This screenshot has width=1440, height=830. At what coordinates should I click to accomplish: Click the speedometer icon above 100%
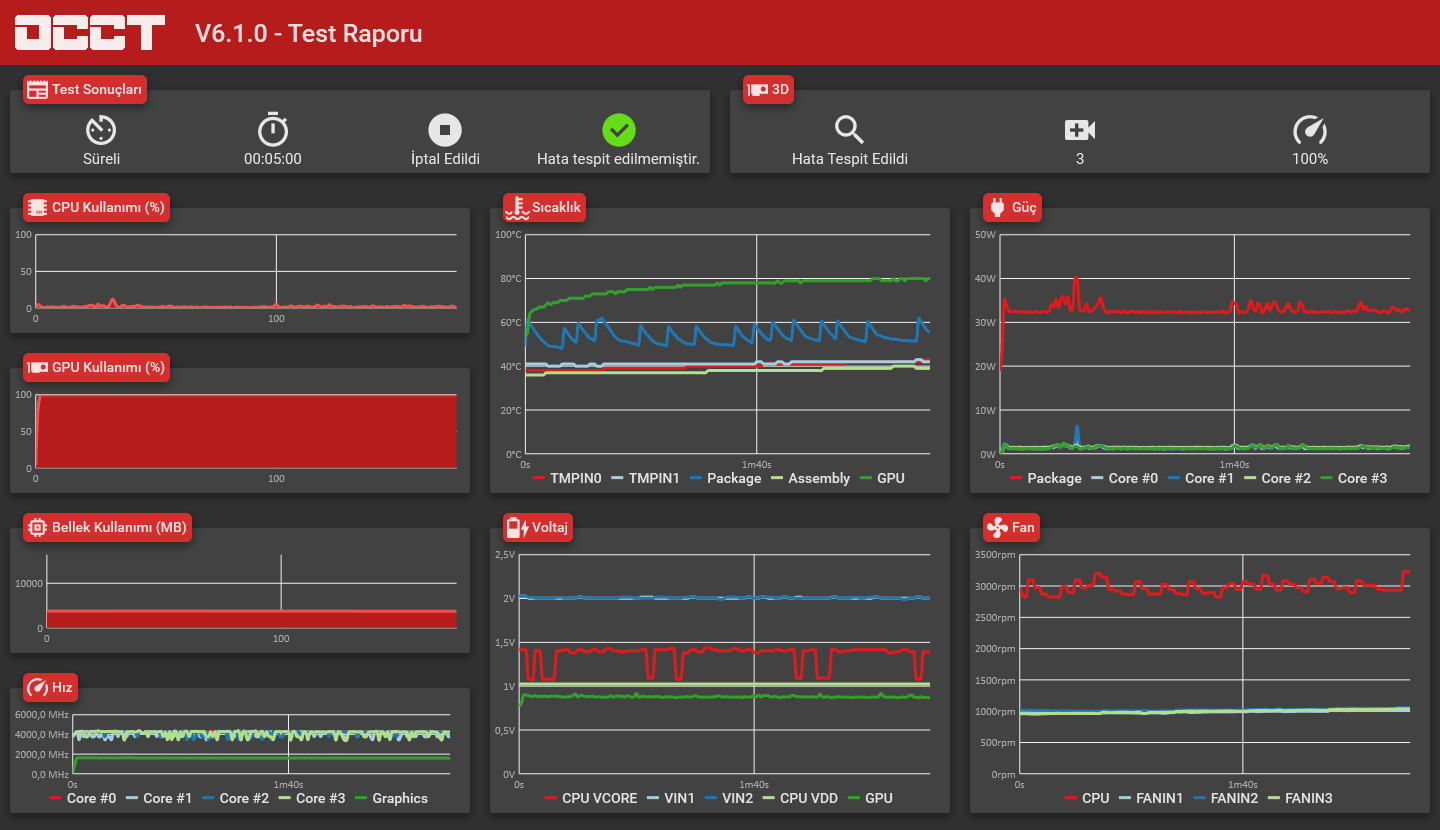point(1310,130)
